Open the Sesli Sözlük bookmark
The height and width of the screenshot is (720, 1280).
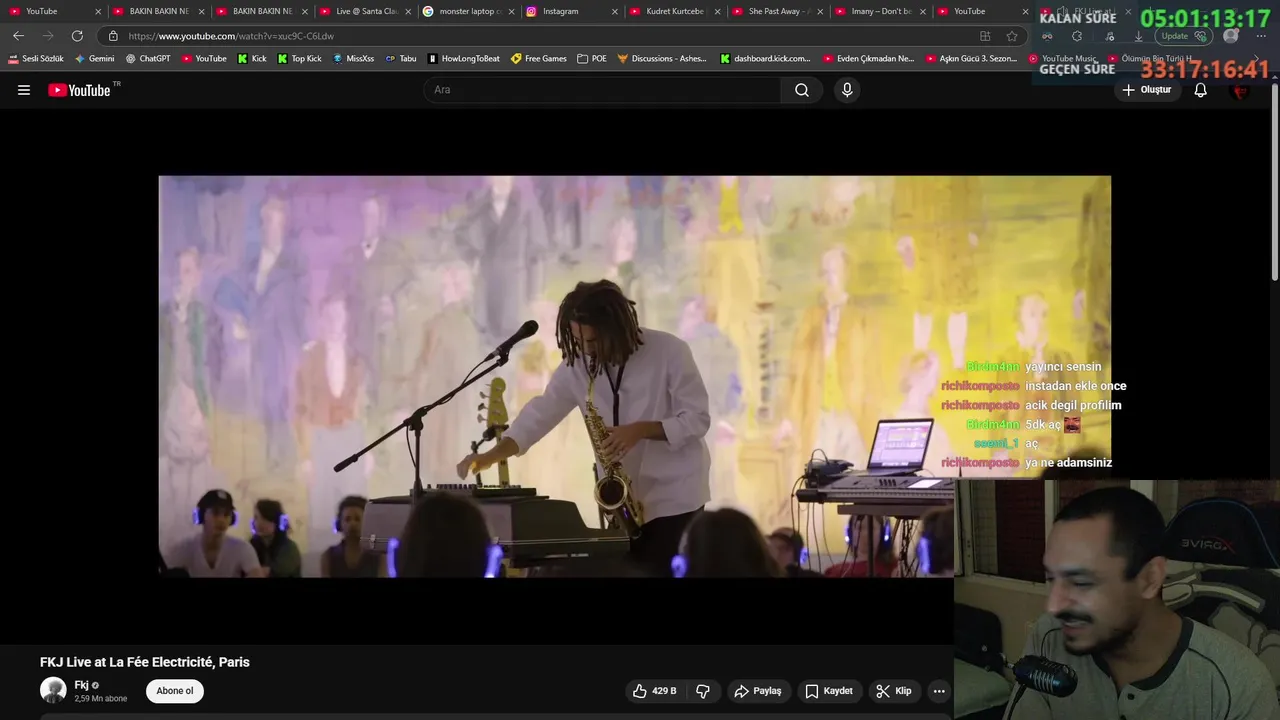click(36, 59)
